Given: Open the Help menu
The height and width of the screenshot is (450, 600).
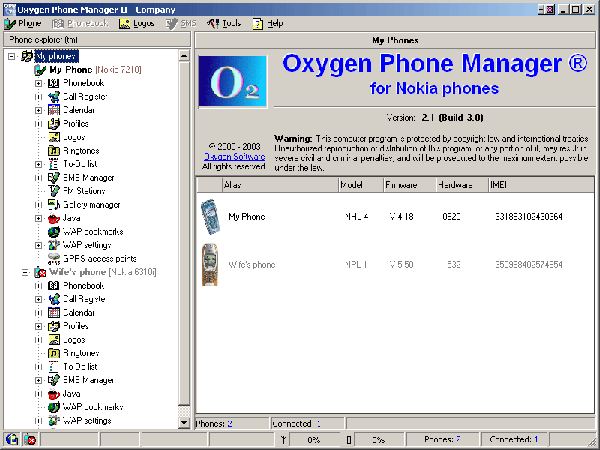Looking at the screenshot, I should 268,24.
